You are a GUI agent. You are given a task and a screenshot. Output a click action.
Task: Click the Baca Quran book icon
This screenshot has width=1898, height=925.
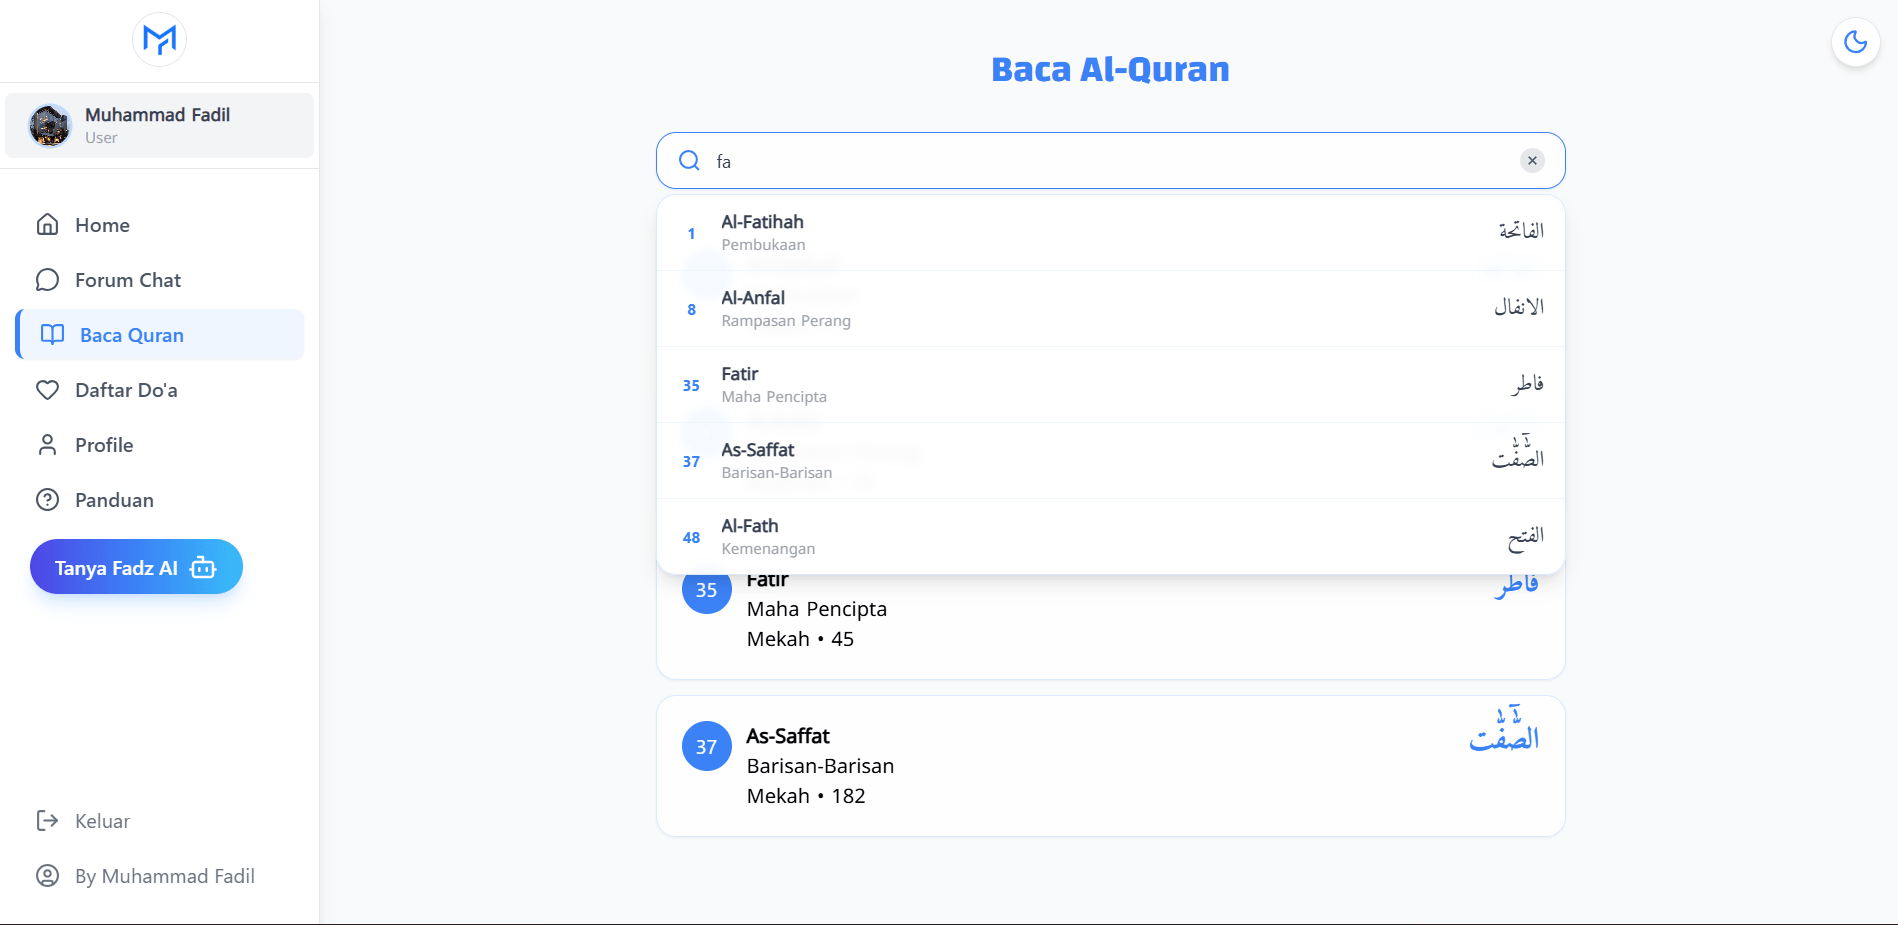(x=51, y=335)
